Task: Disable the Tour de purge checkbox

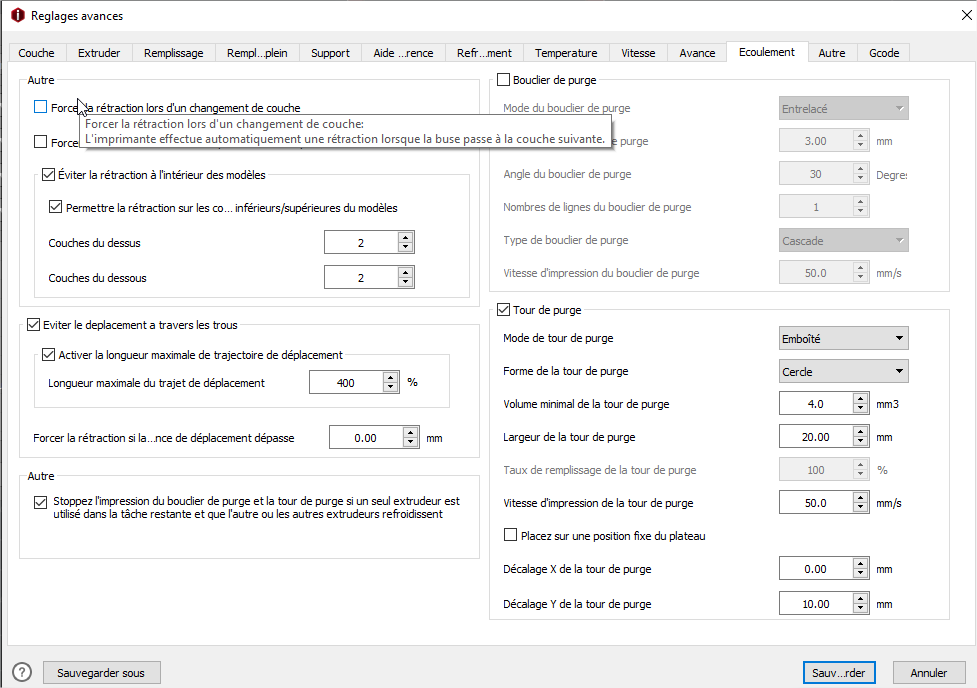Action: click(503, 310)
